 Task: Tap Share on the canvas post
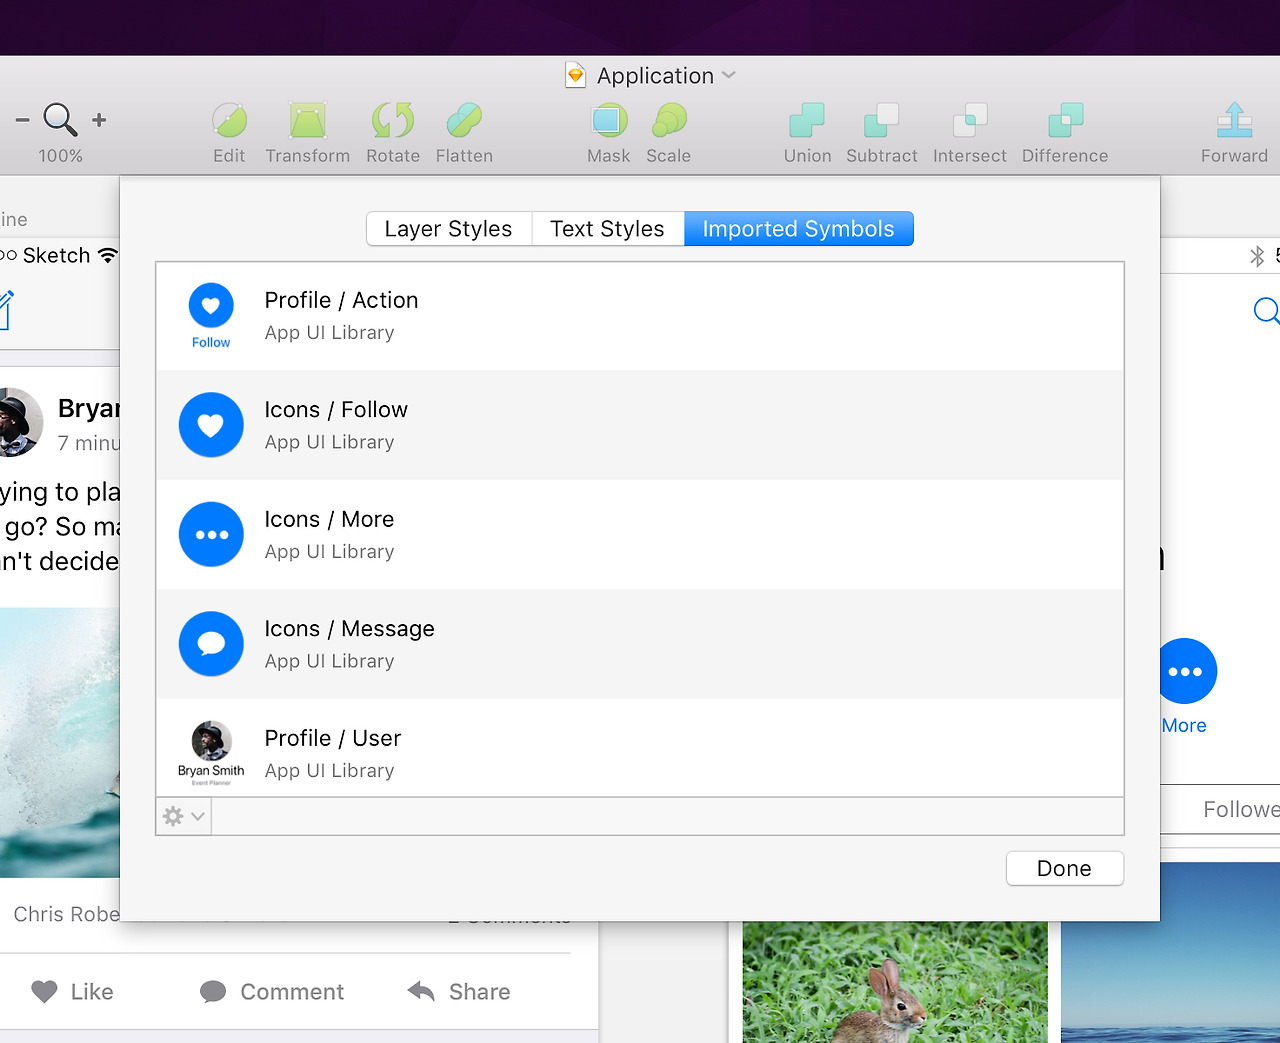coord(459,992)
